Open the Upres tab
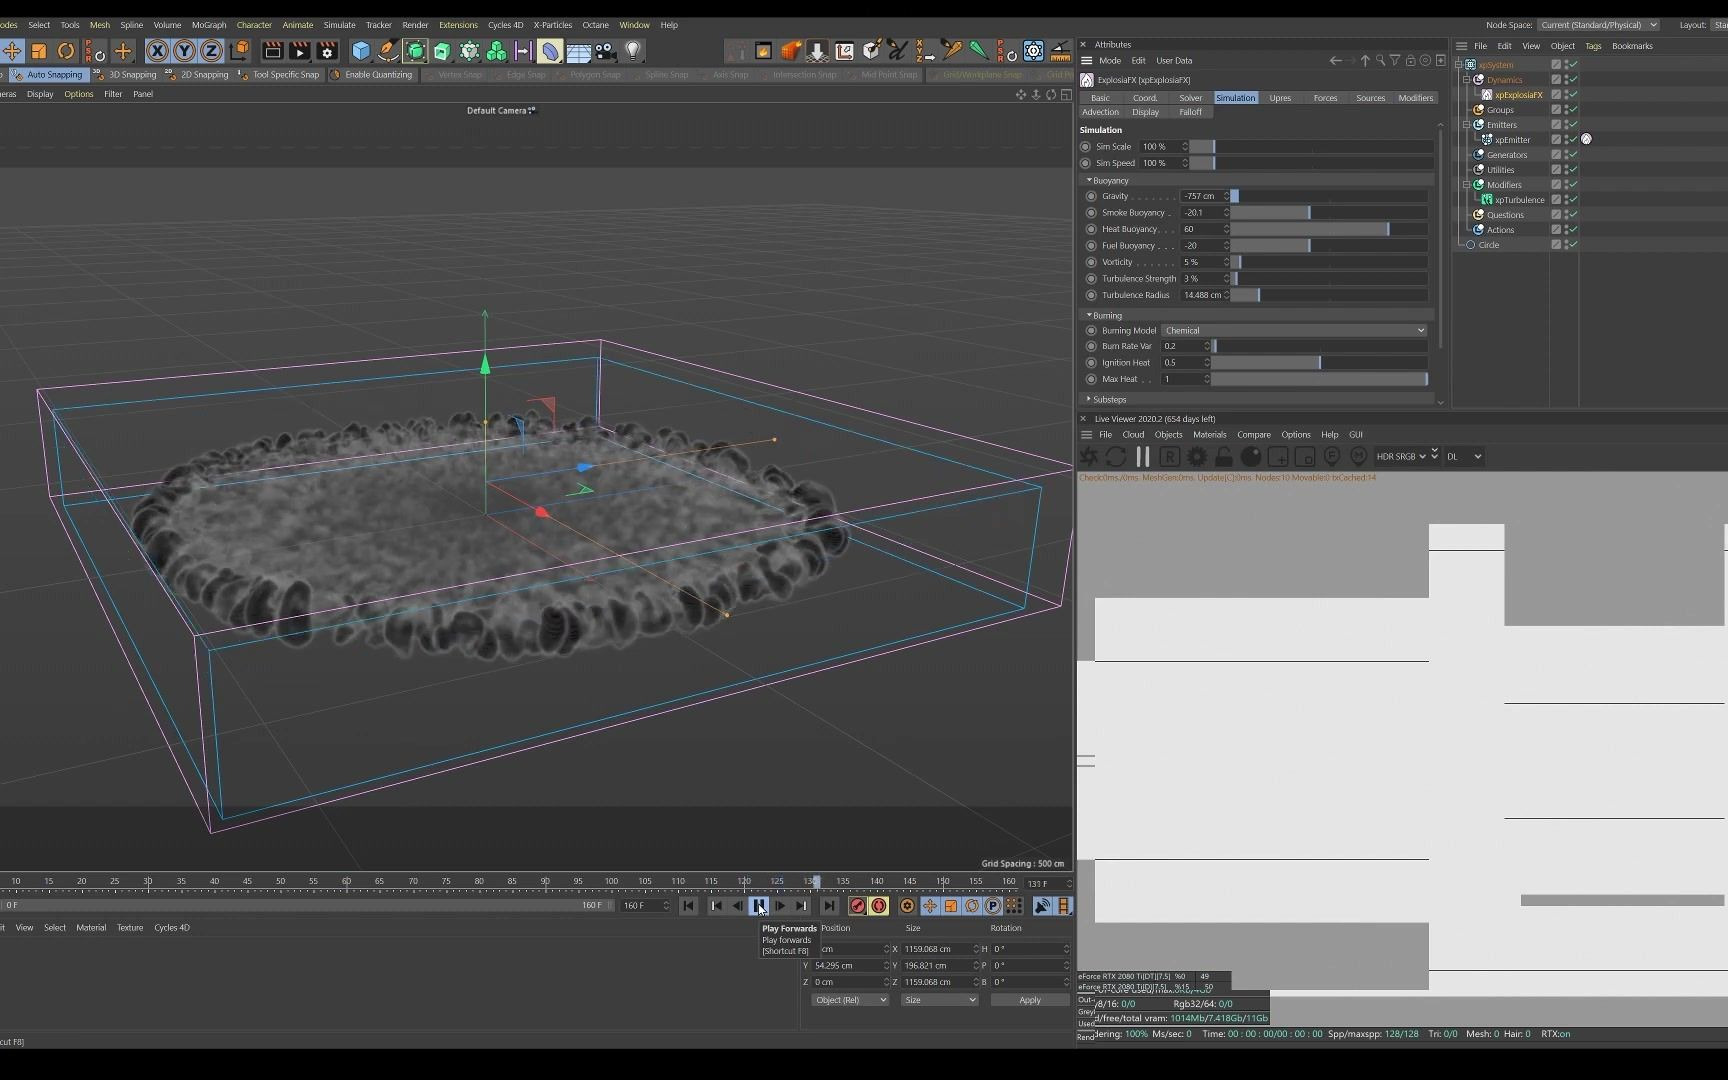This screenshot has height=1080, width=1728. tap(1280, 98)
